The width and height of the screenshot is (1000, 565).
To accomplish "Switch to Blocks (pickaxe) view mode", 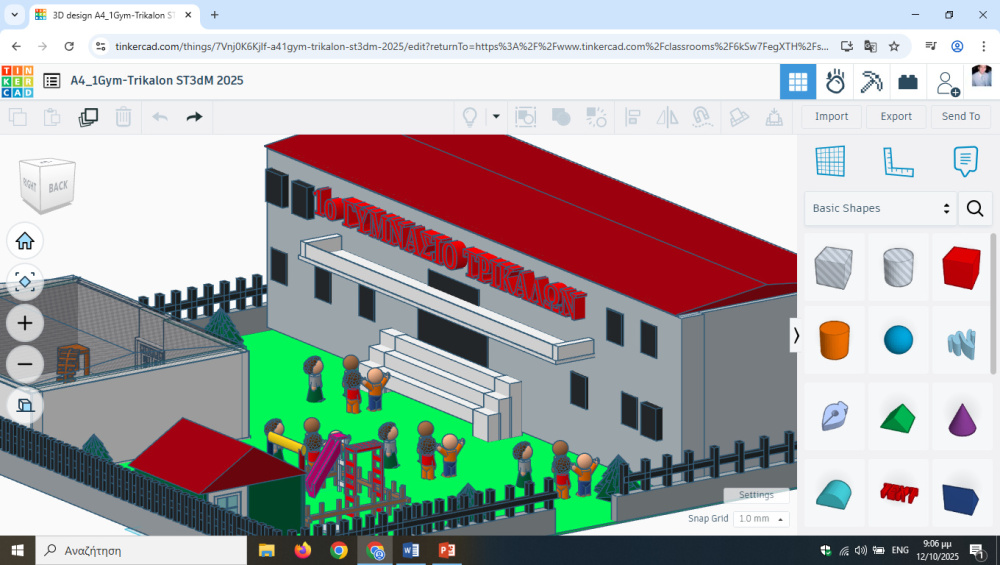I will (871, 82).
